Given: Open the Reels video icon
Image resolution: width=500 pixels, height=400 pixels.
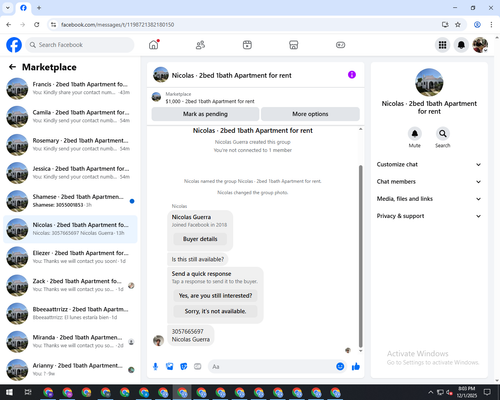Looking at the screenshot, I should (x=247, y=45).
